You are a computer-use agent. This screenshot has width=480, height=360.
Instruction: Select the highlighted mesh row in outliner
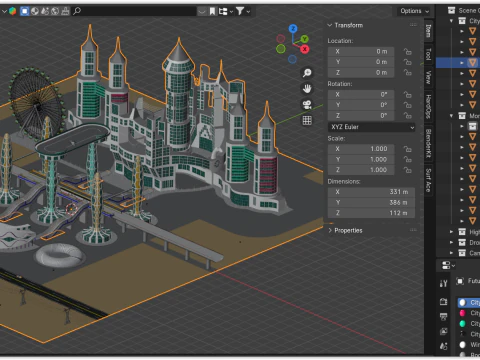(458, 63)
